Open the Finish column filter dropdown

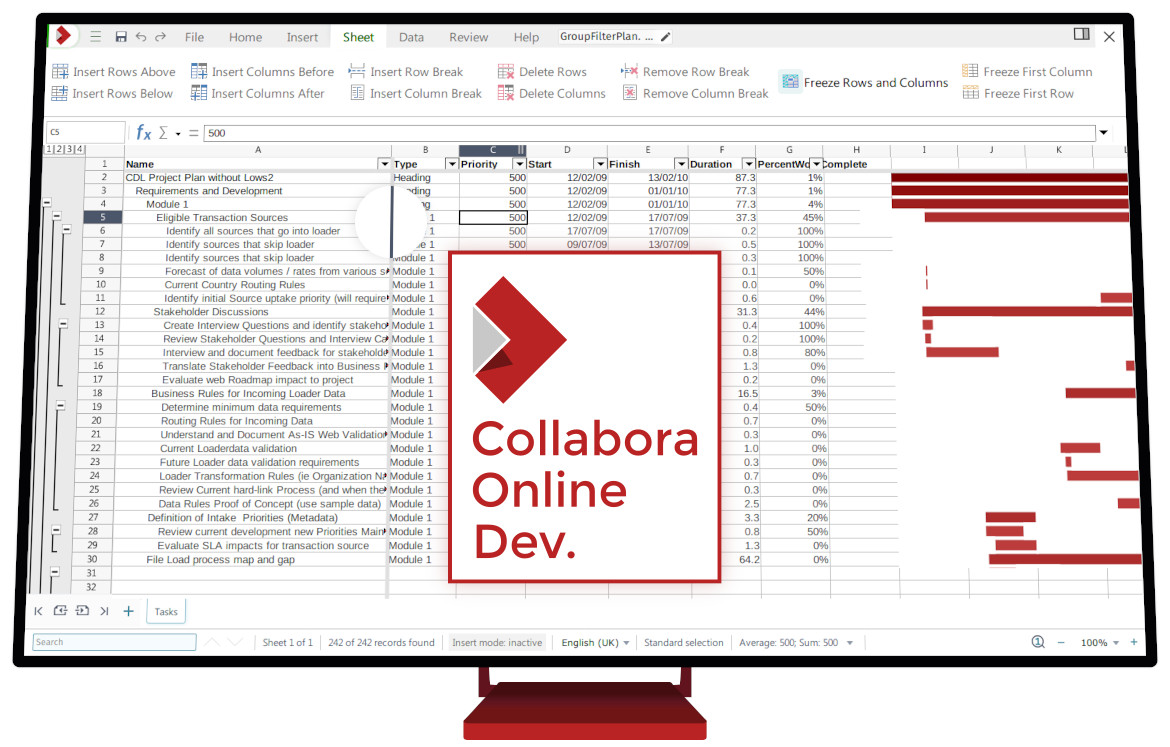pyautogui.click(x=681, y=164)
